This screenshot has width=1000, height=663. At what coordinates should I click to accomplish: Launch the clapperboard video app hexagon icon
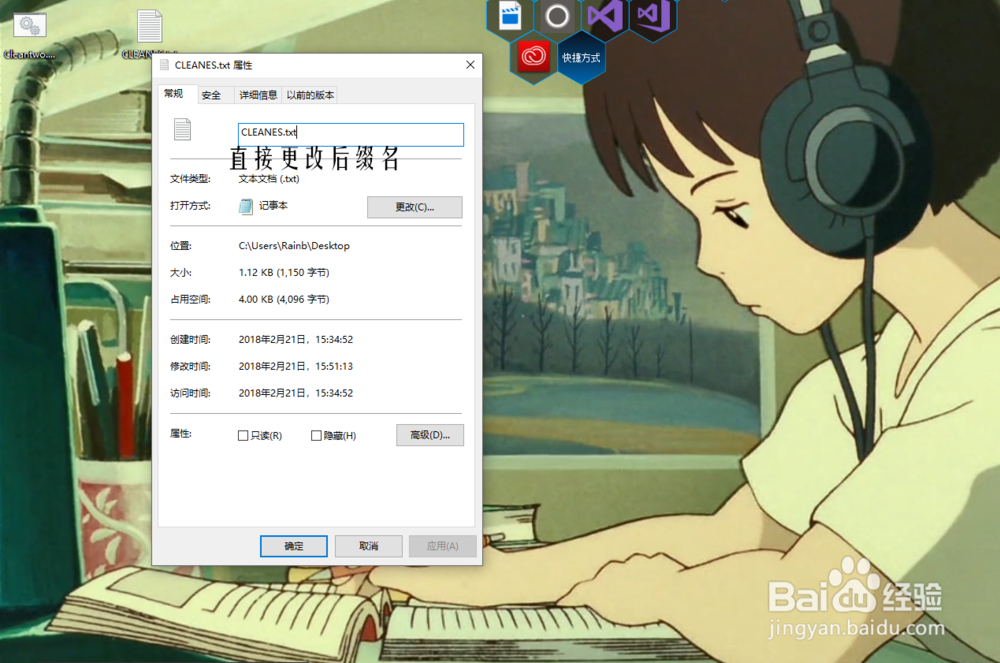point(510,17)
